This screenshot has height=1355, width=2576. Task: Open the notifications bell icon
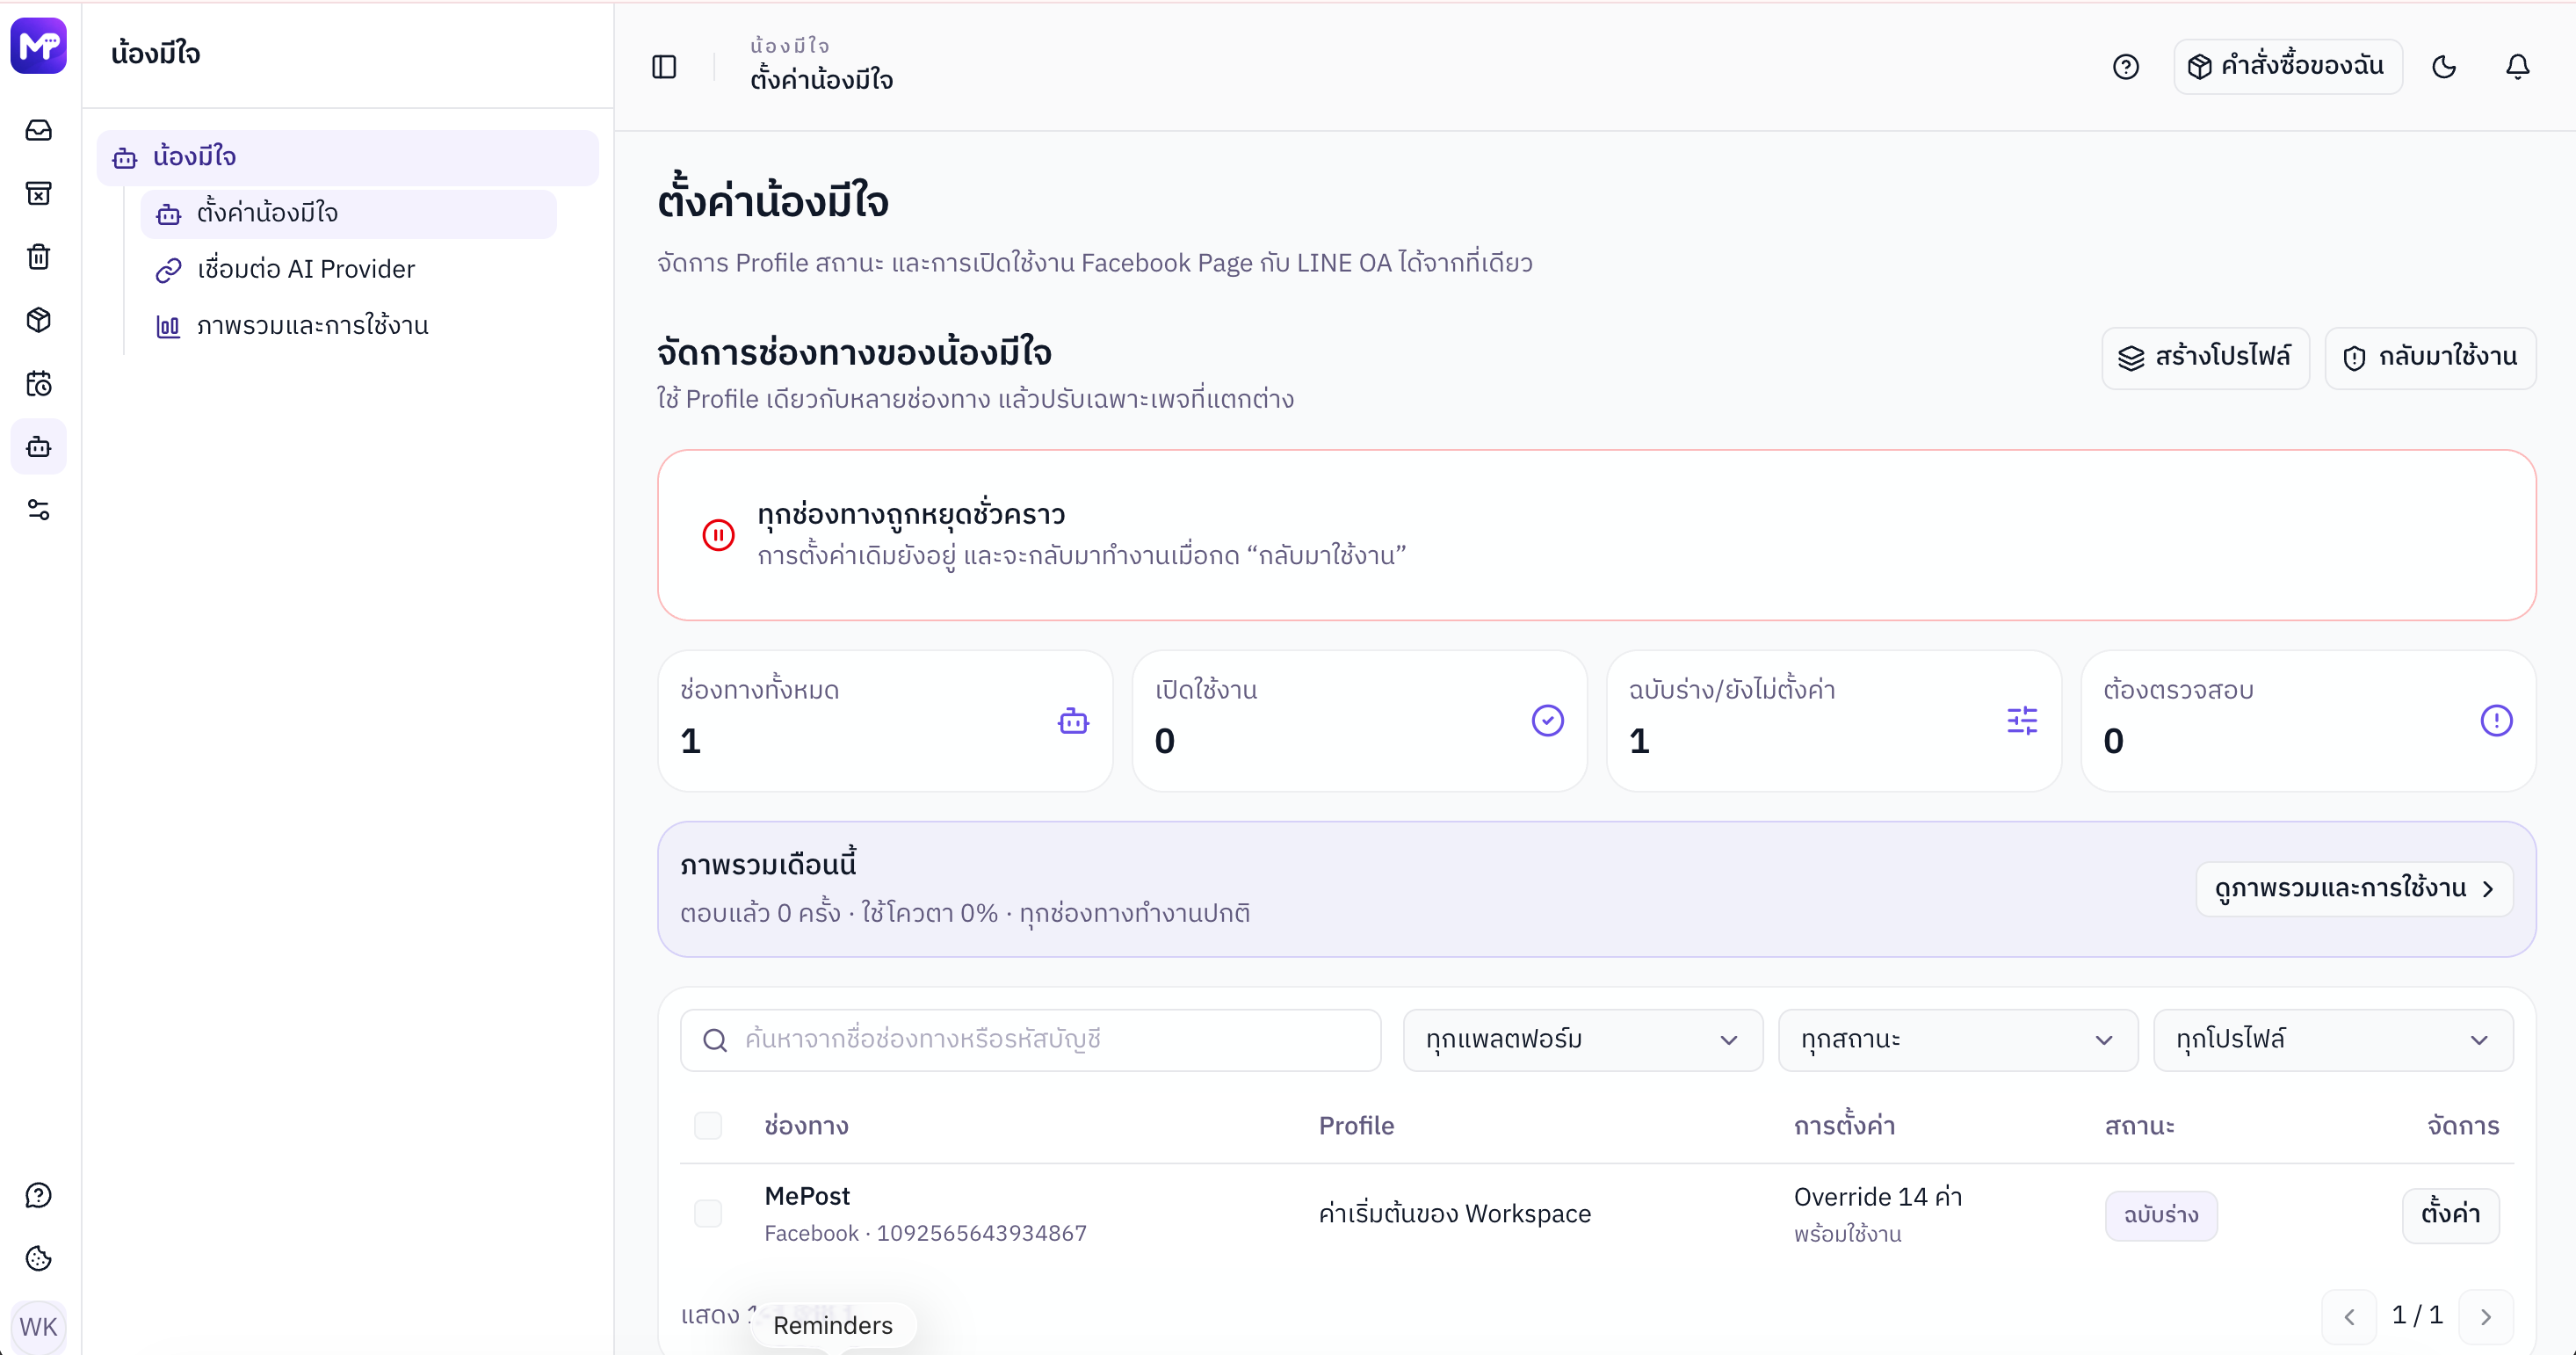2517,67
